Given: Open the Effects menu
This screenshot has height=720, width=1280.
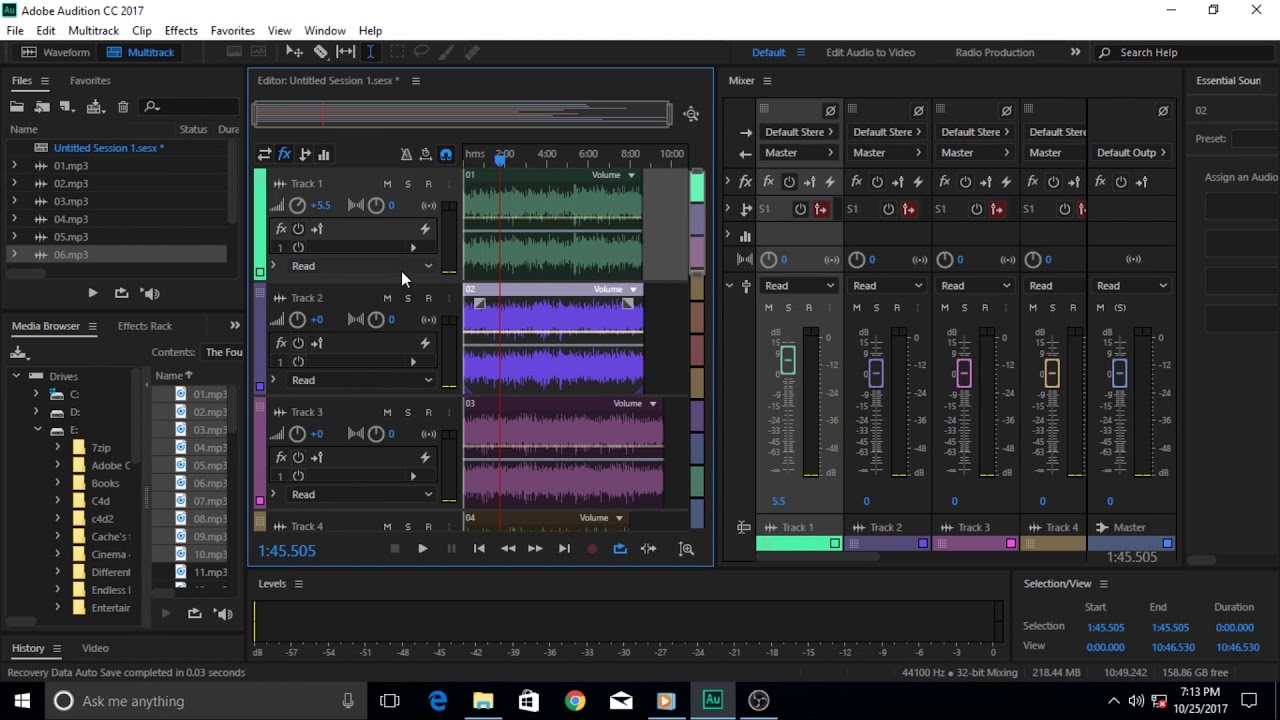Looking at the screenshot, I should (181, 31).
